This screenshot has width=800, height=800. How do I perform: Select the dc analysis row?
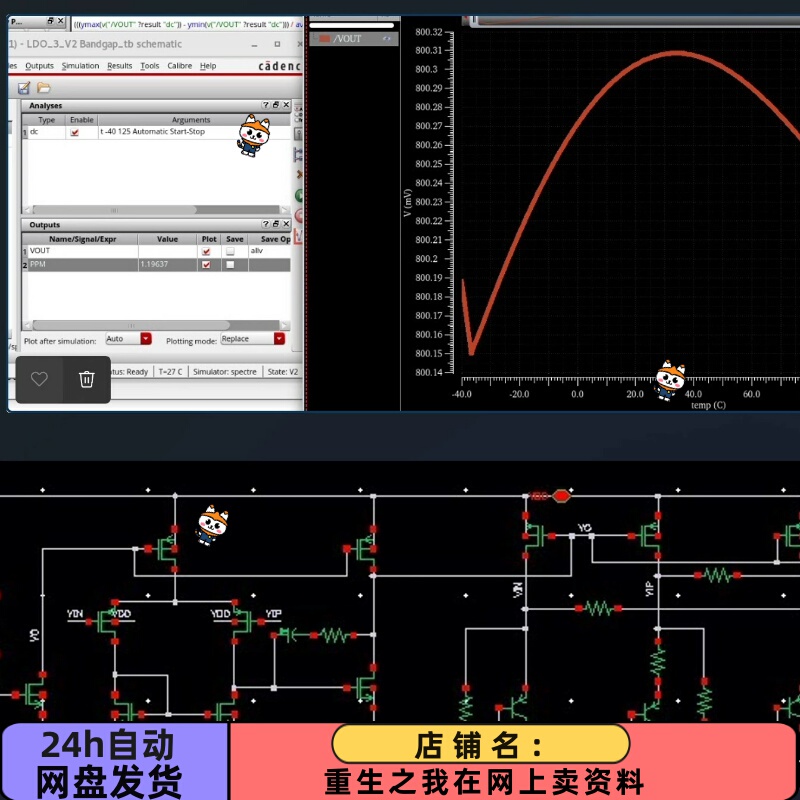(x=156, y=132)
